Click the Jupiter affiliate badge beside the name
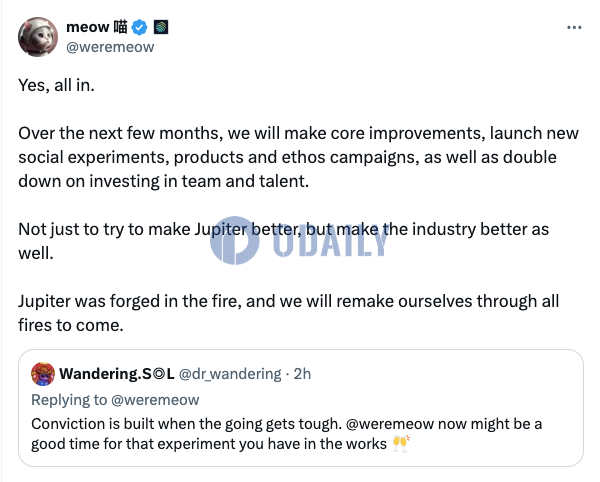The width and height of the screenshot is (600, 482). click(161, 27)
